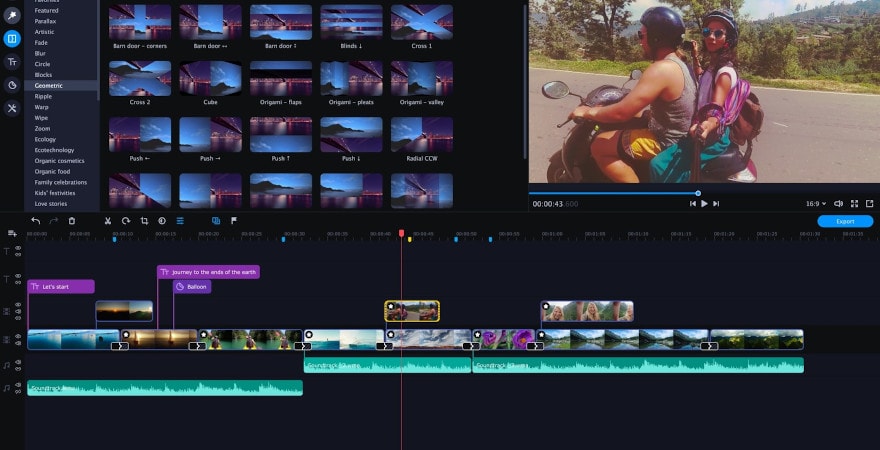Delete selected clip with trash icon
This screenshot has width=880, height=450.
[72, 220]
